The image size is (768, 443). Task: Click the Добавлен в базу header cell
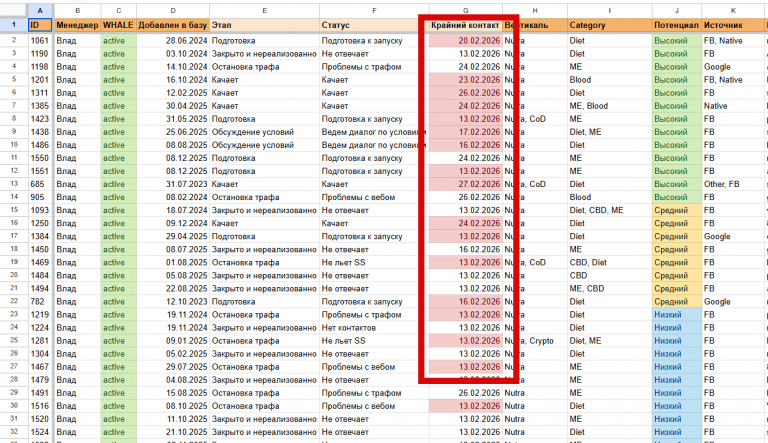coord(173,25)
